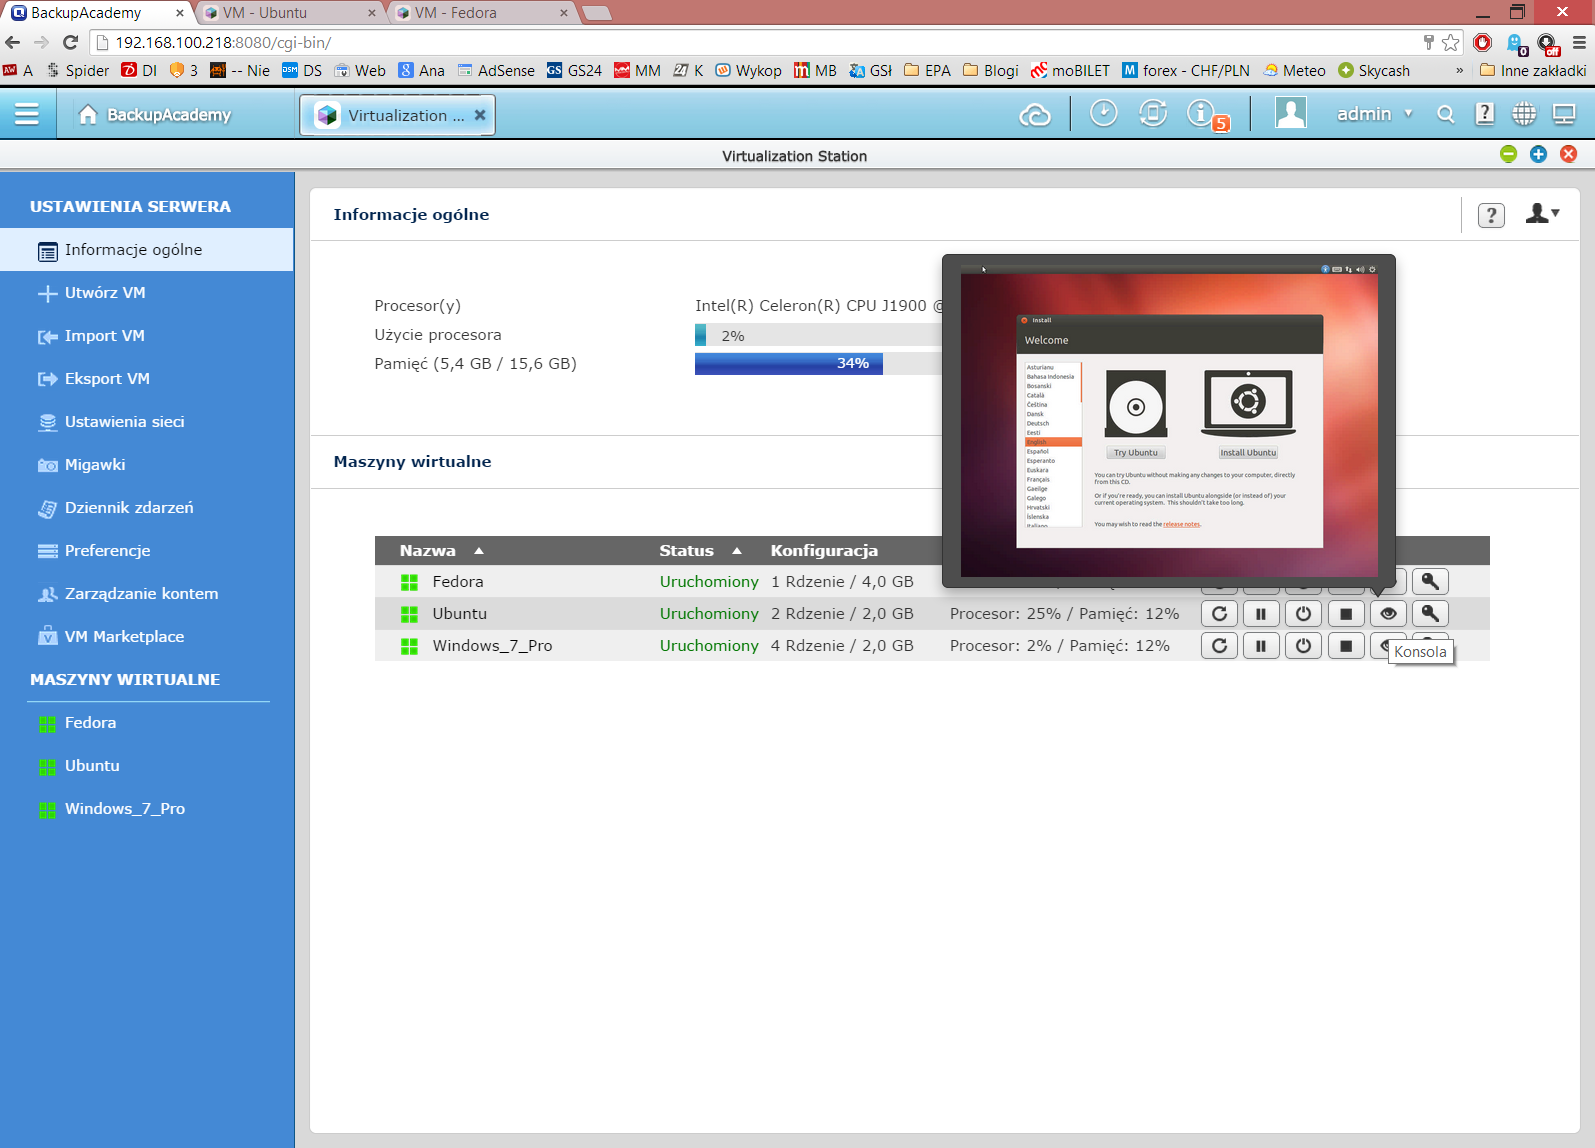
Task: Pause the Windows_7_Pro VM
Action: [1261, 646]
